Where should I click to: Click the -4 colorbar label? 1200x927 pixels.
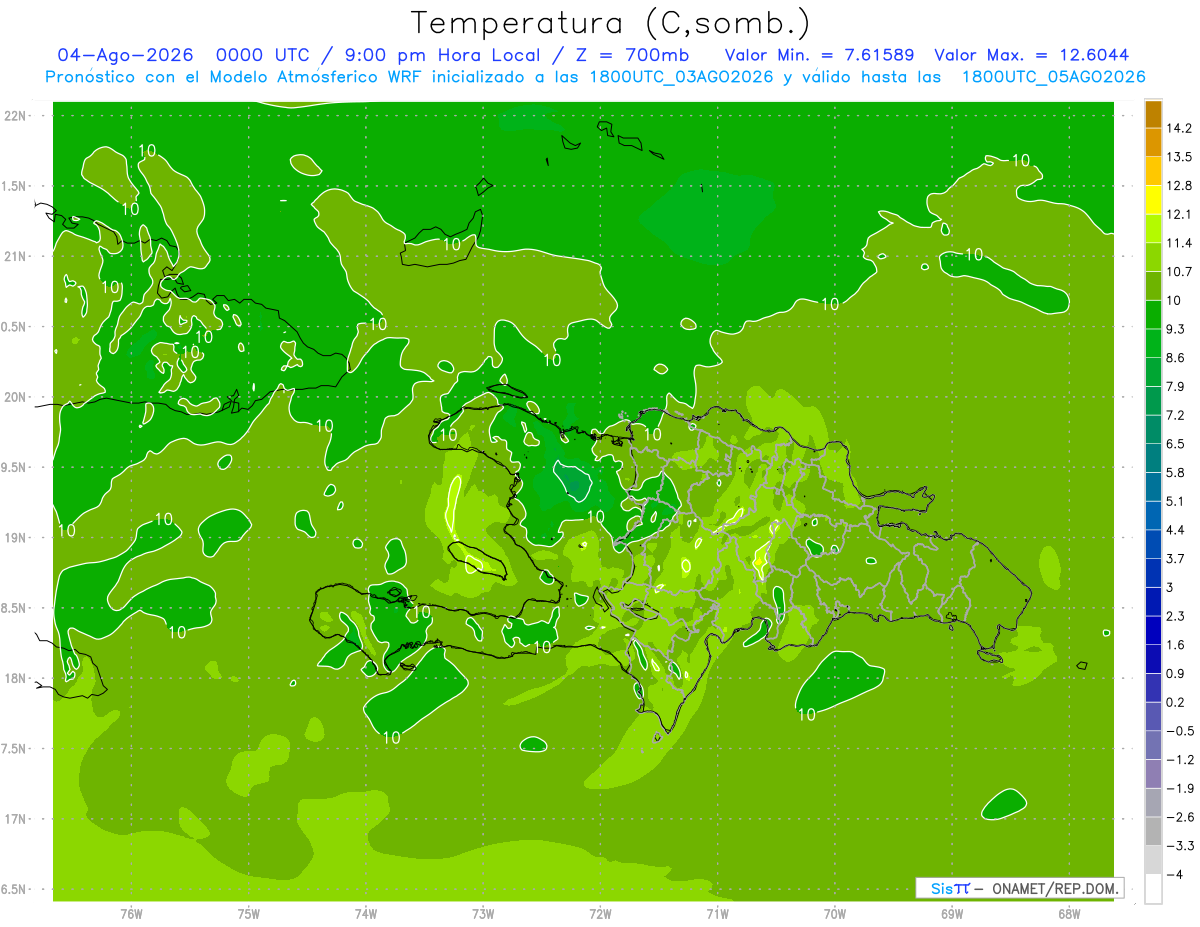pos(1175,875)
